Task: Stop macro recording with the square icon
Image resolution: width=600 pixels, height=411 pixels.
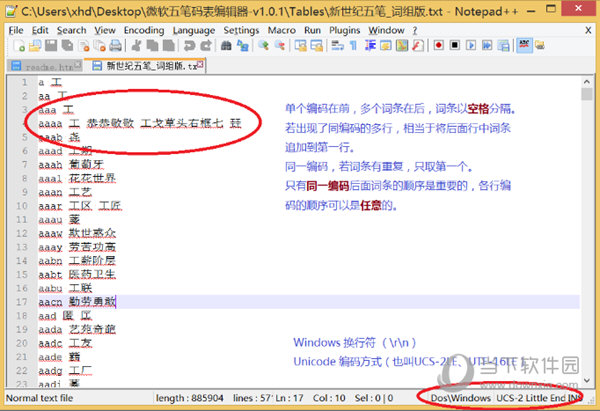Action: [x=455, y=46]
